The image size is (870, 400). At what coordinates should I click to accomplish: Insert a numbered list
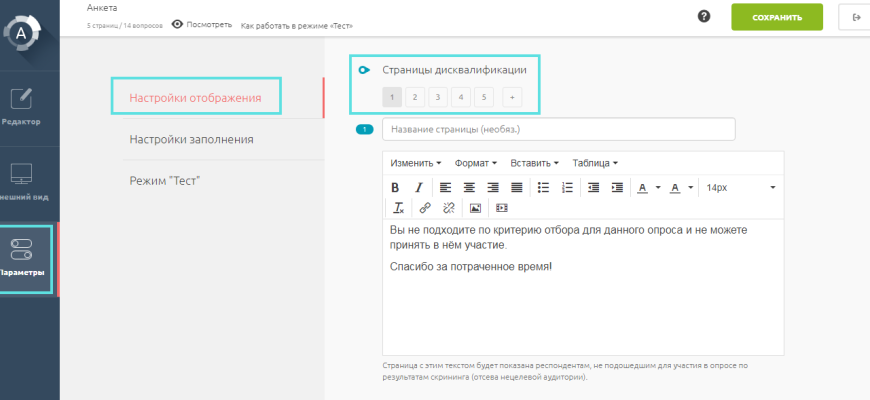(x=567, y=187)
